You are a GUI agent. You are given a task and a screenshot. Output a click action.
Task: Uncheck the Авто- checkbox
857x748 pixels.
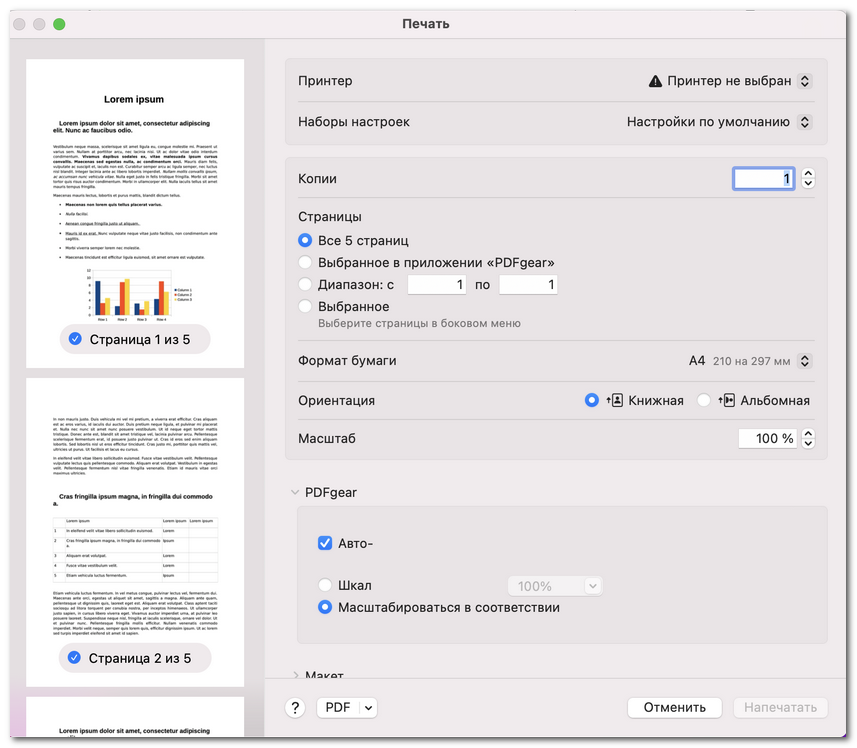coord(325,543)
